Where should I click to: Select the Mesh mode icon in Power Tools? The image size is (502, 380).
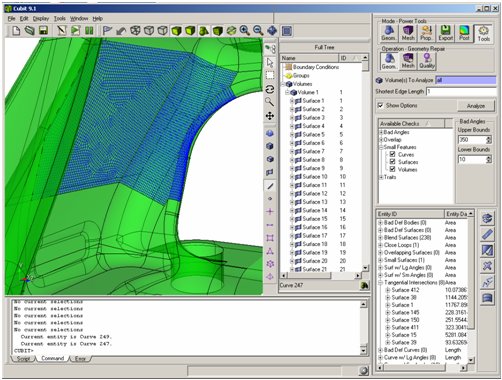pos(408,33)
